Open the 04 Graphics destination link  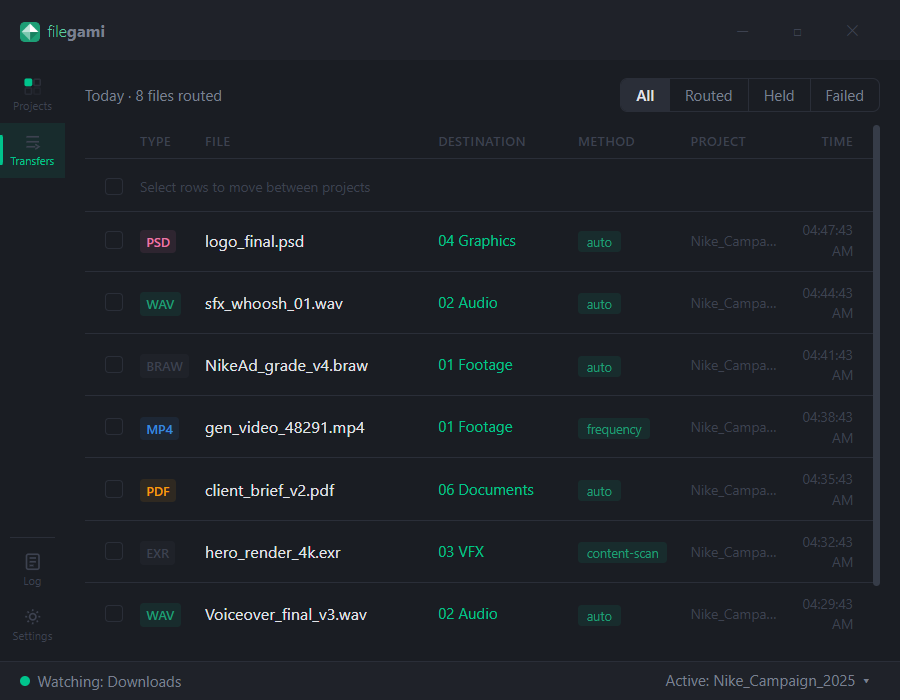477,241
